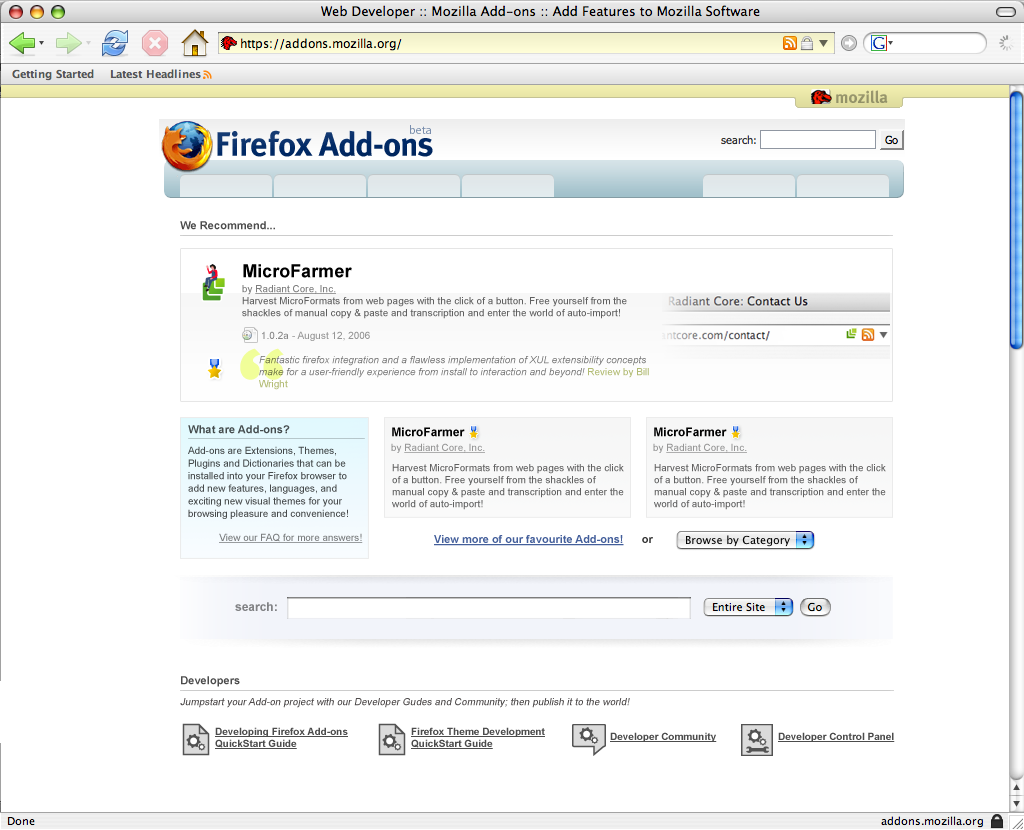Click the header search text field
This screenshot has width=1024, height=830.
click(x=818, y=140)
